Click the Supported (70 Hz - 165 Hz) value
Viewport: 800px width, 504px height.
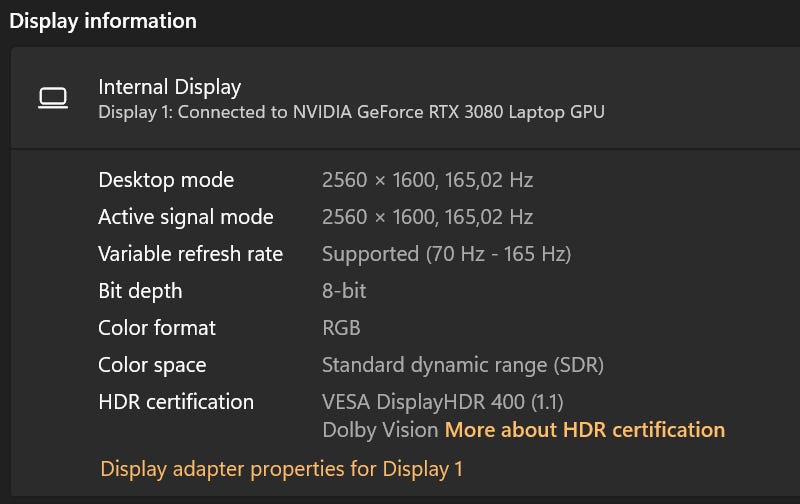[446, 254]
